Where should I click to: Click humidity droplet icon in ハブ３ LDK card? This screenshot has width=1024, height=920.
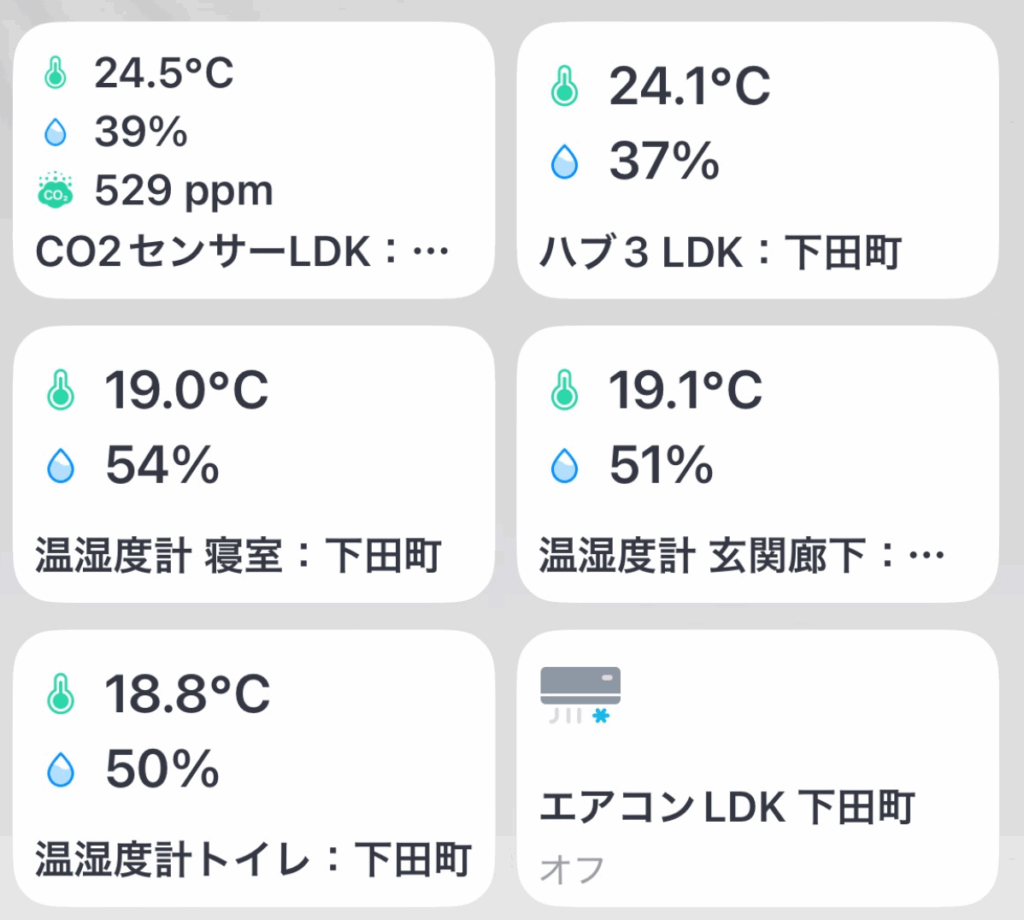(x=565, y=161)
